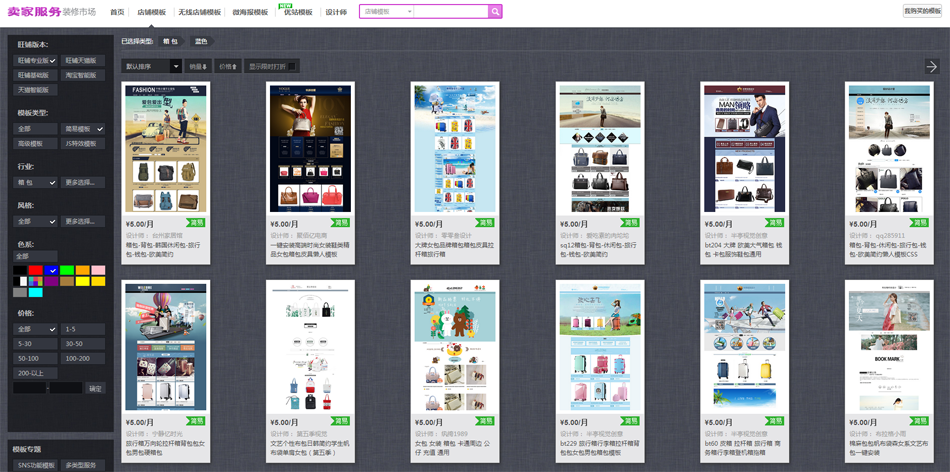This screenshot has width=950, height=472.
Task: Open the 默认排序 sort dropdown
Action: click(x=151, y=66)
